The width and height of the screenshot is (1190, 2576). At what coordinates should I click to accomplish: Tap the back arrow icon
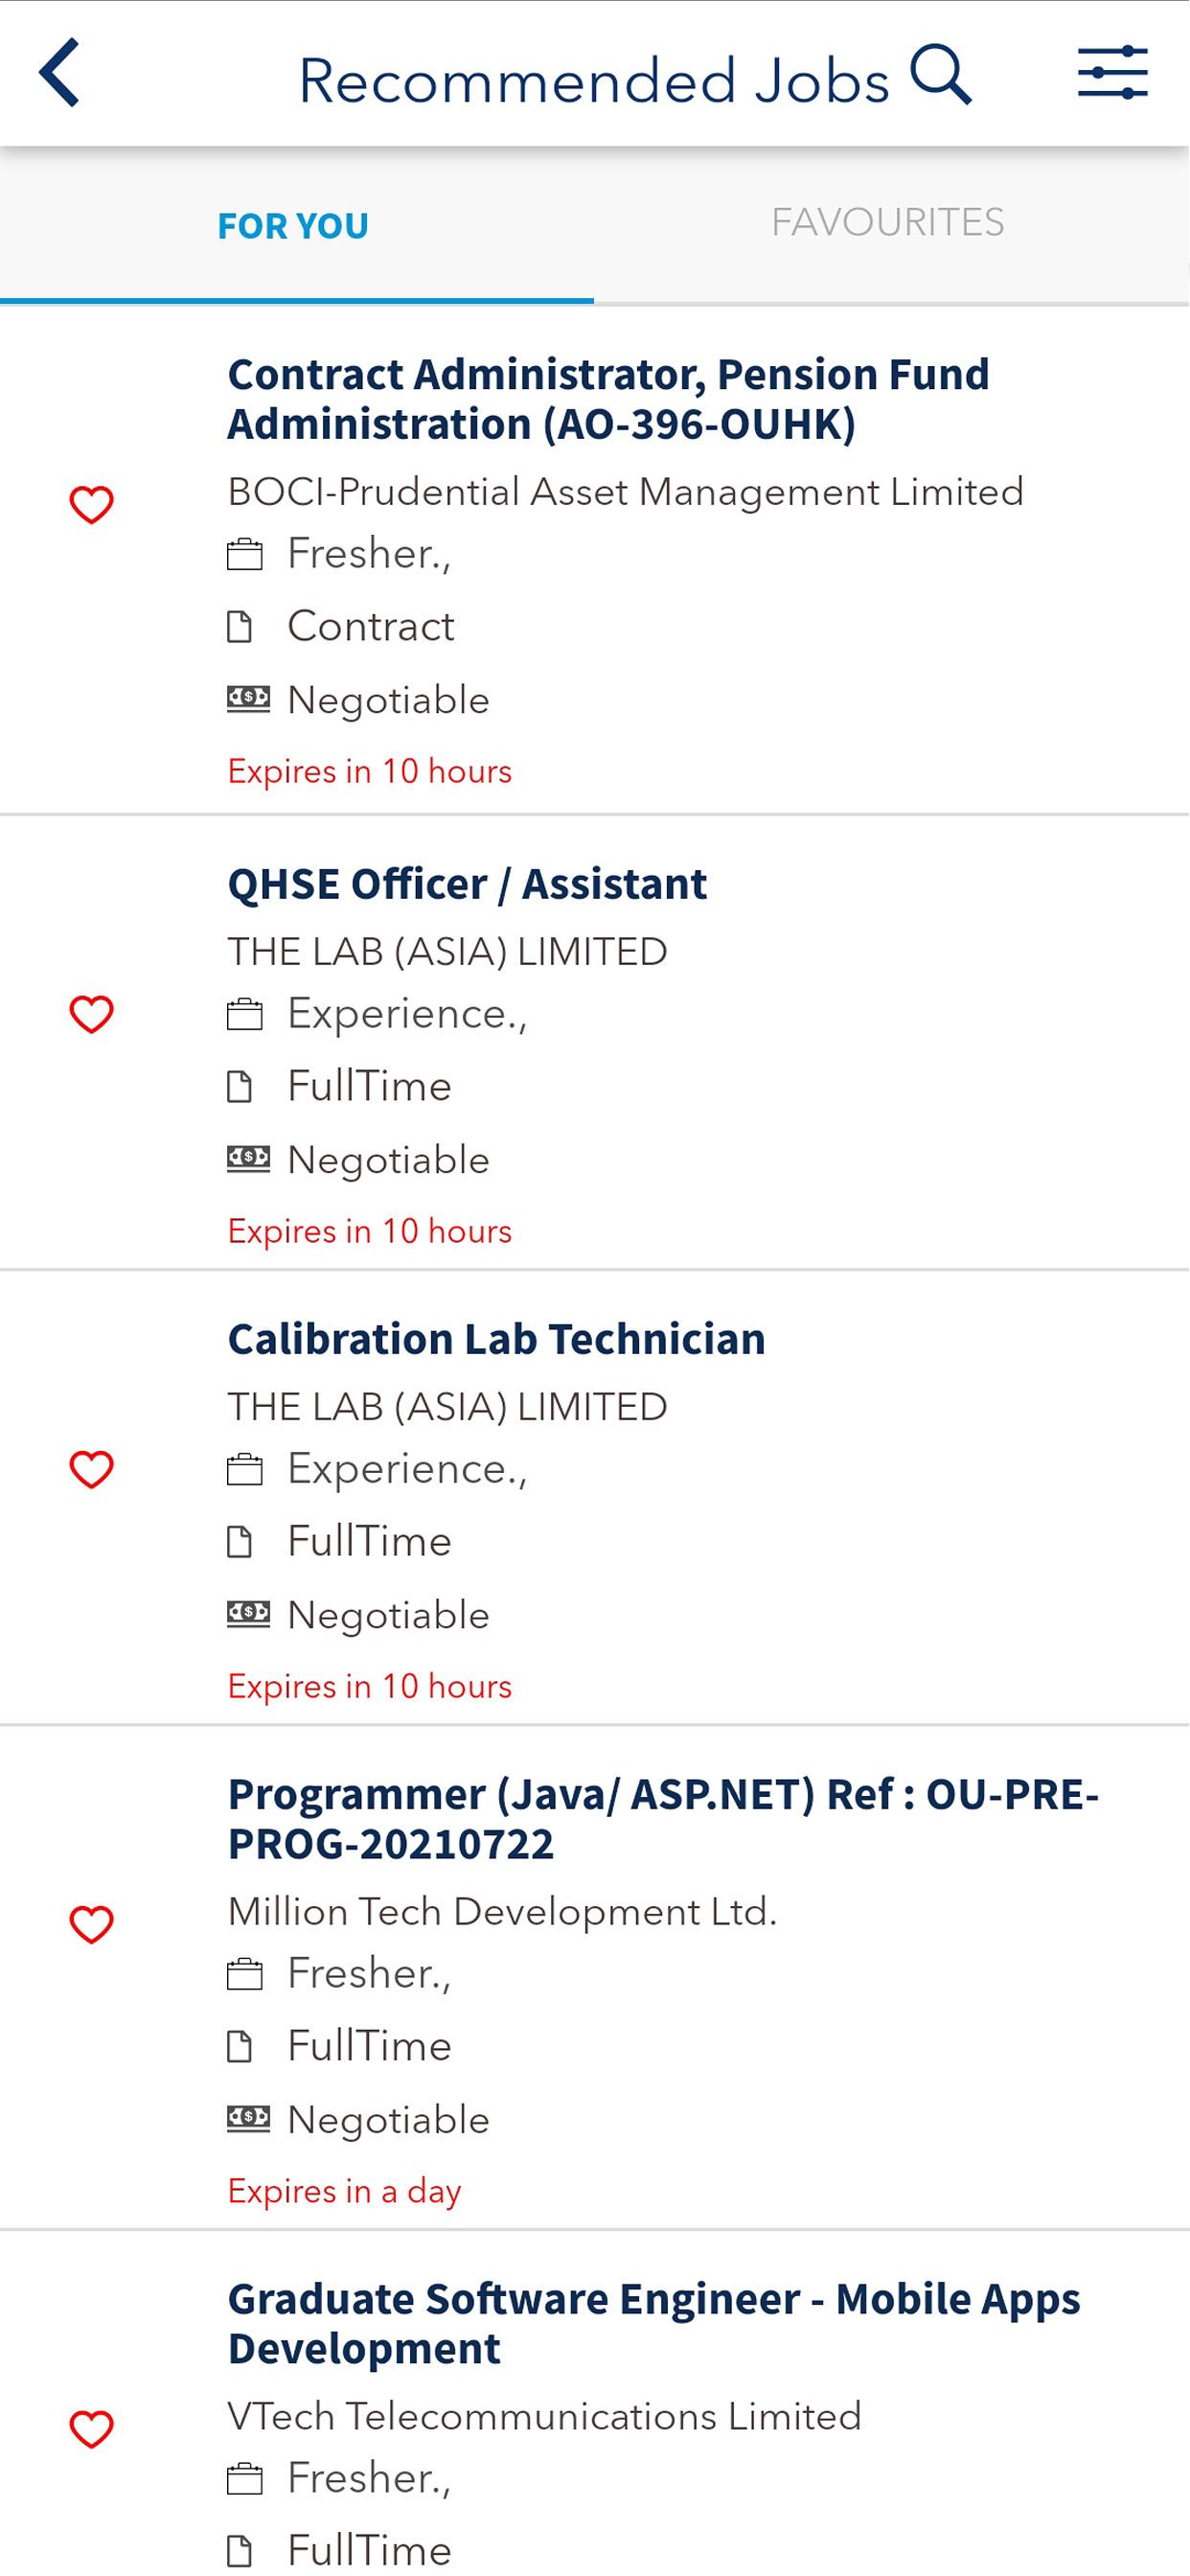coord(60,73)
